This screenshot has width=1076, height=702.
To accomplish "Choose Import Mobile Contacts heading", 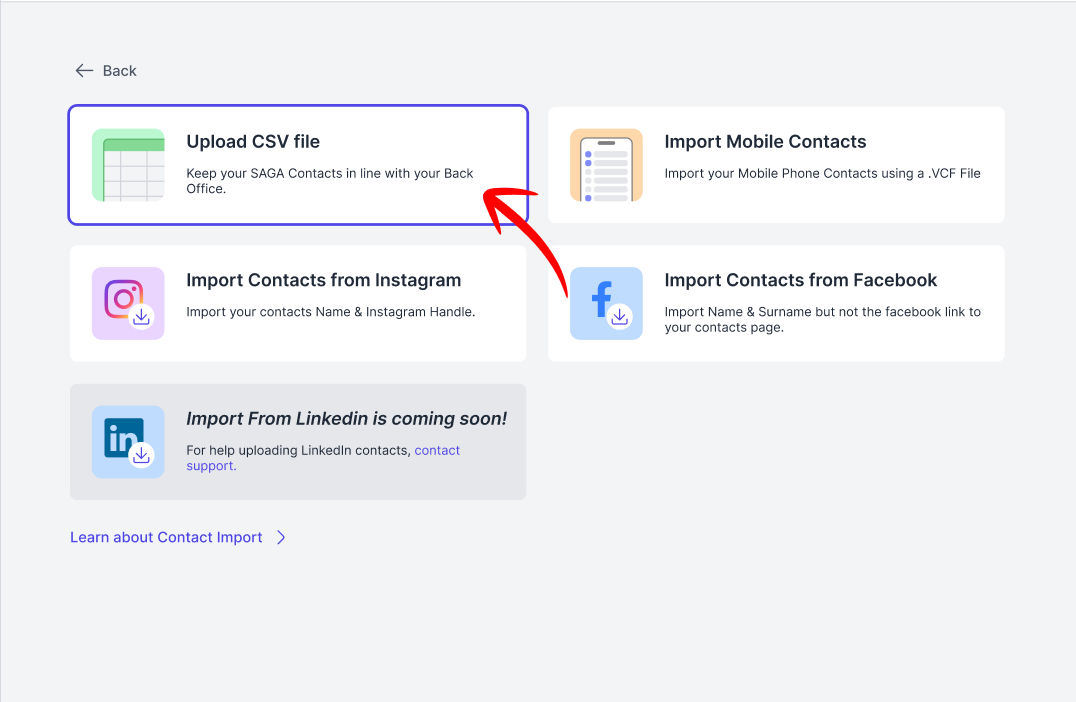I will coord(765,141).
